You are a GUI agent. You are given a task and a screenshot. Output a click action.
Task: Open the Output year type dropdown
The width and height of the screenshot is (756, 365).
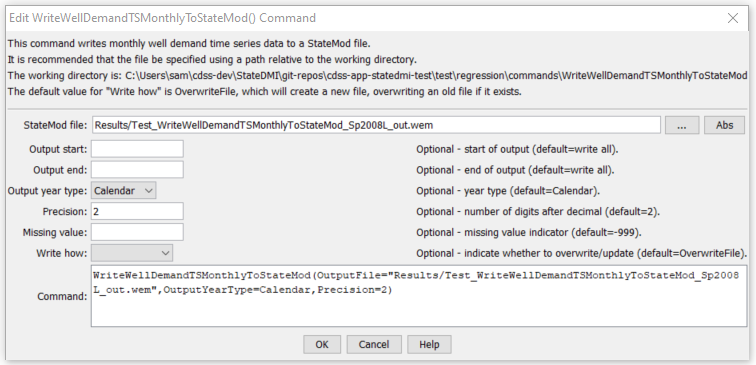pyautogui.click(x=123, y=191)
